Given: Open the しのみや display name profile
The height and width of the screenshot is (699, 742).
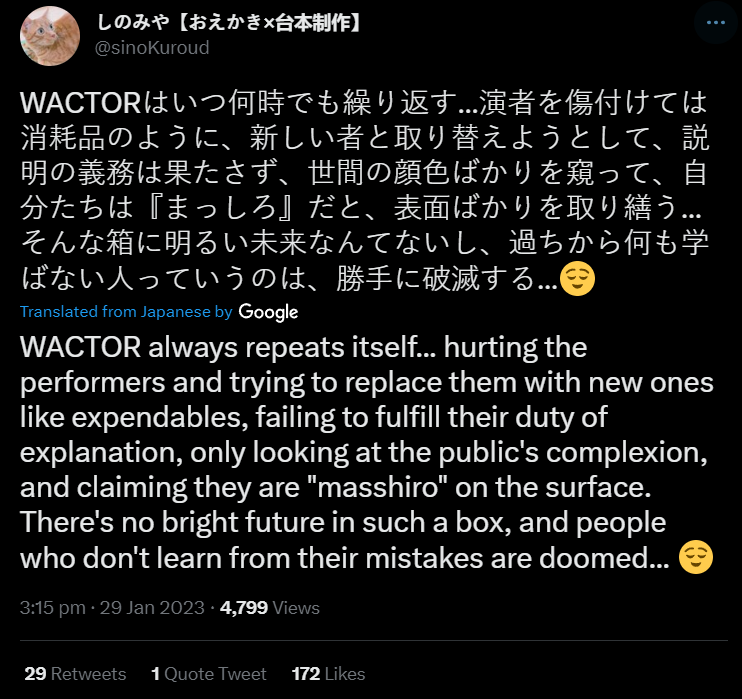Looking at the screenshot, I should [229, 22].
